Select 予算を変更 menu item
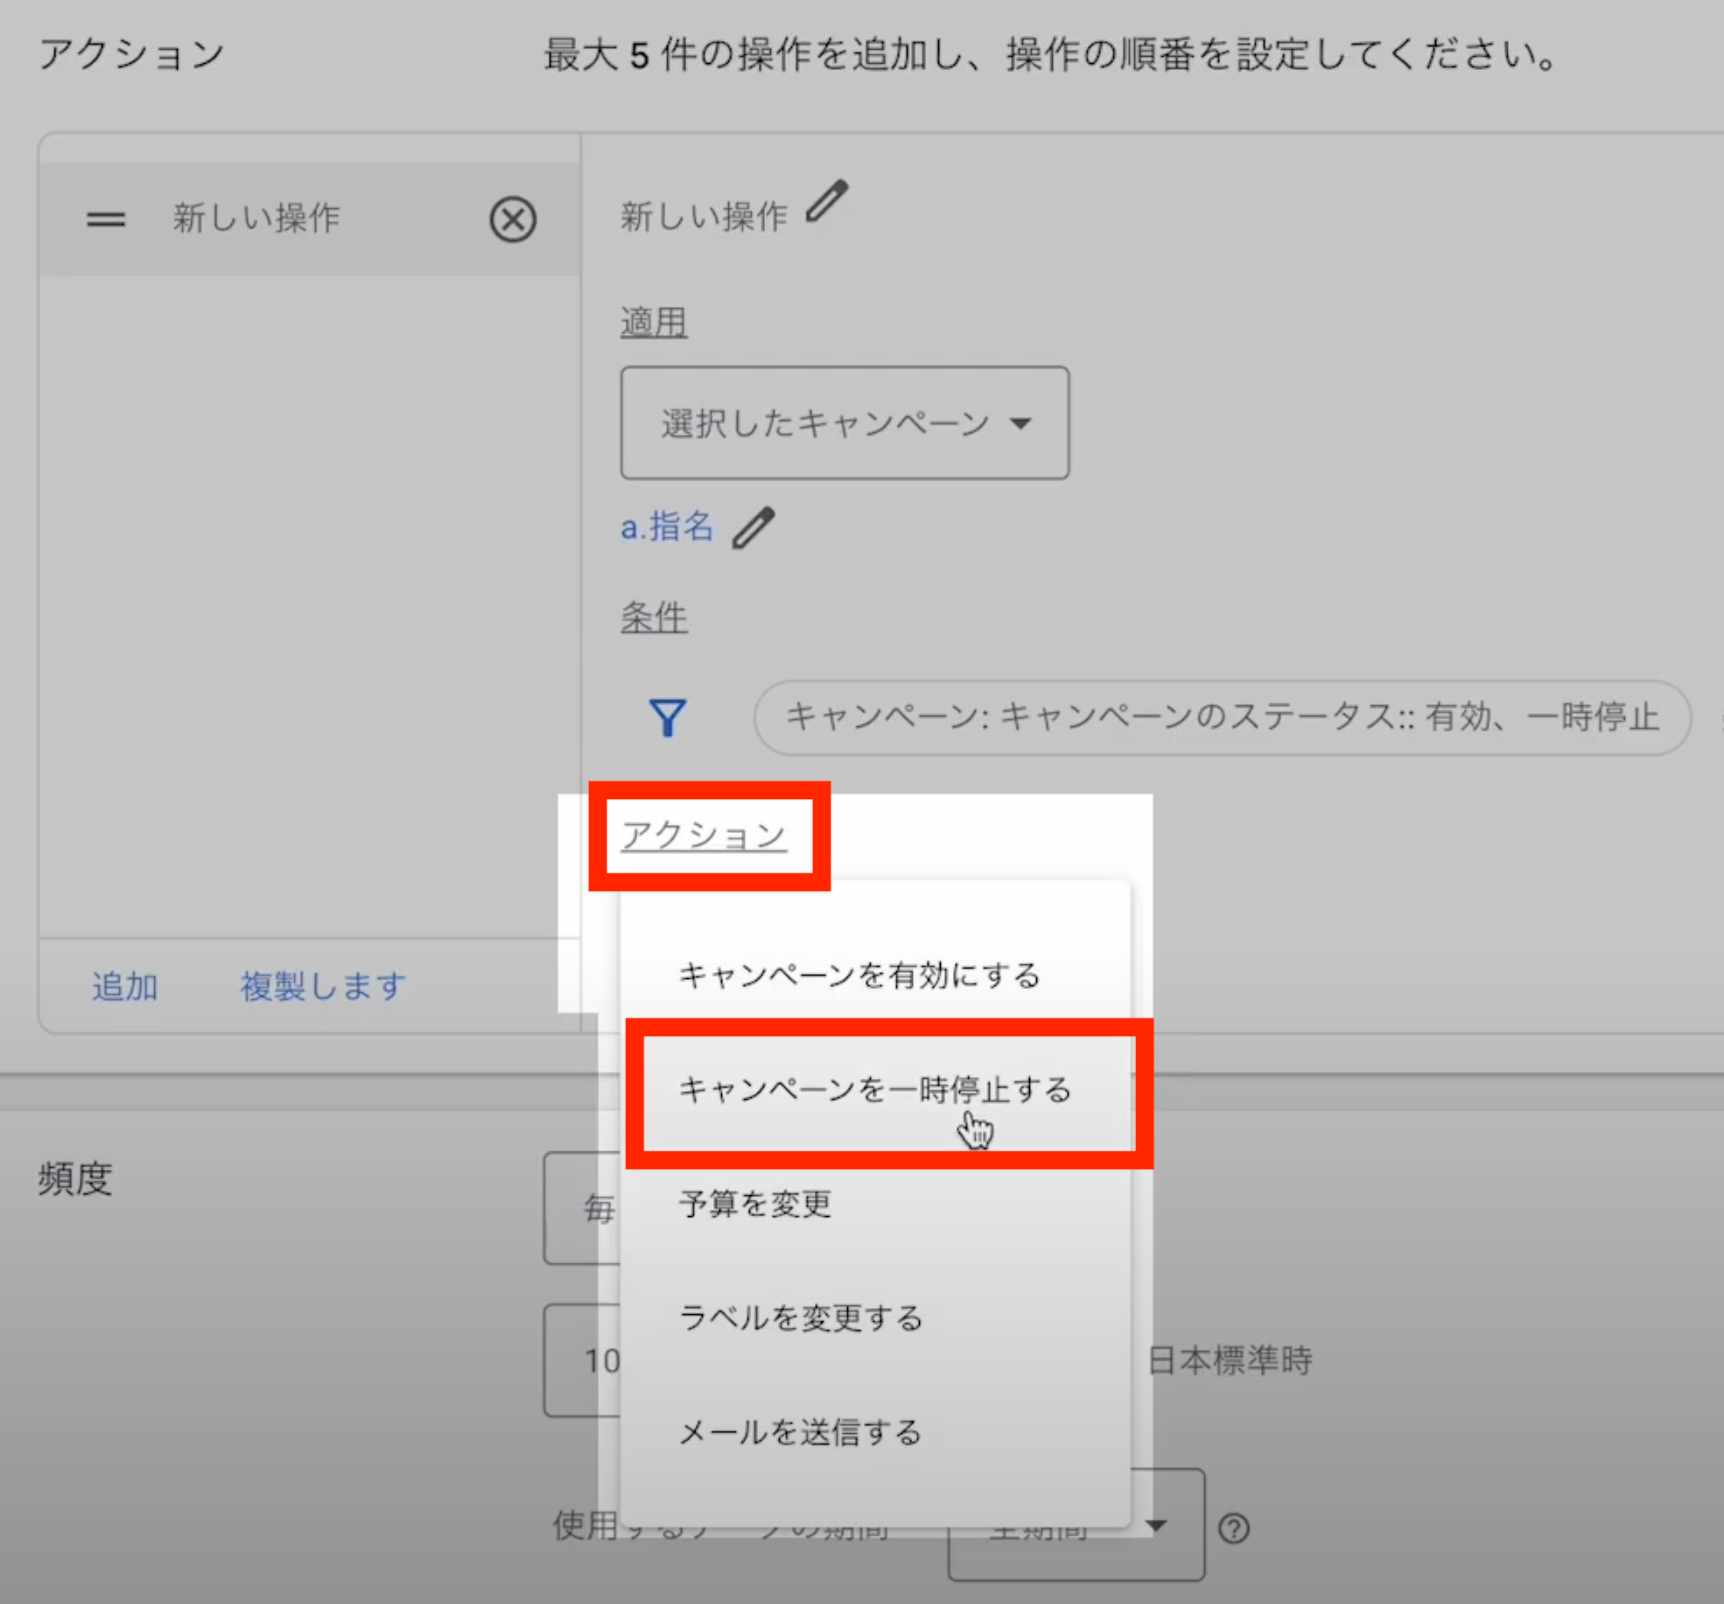Image resolution: width=1724 pixels, height=1604 pixels. [755, 1204]
